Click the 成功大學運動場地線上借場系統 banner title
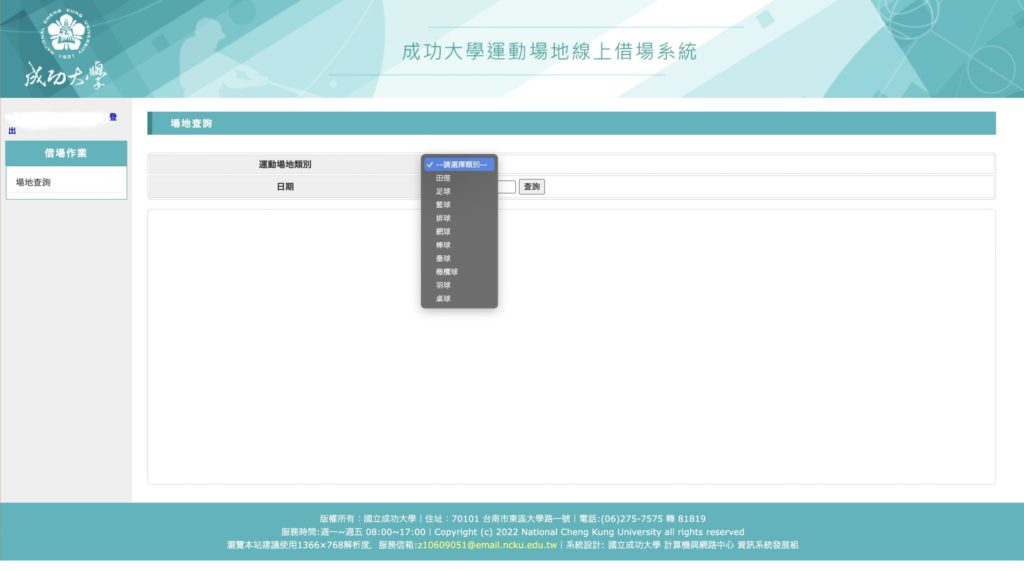 tap(548, 52)
